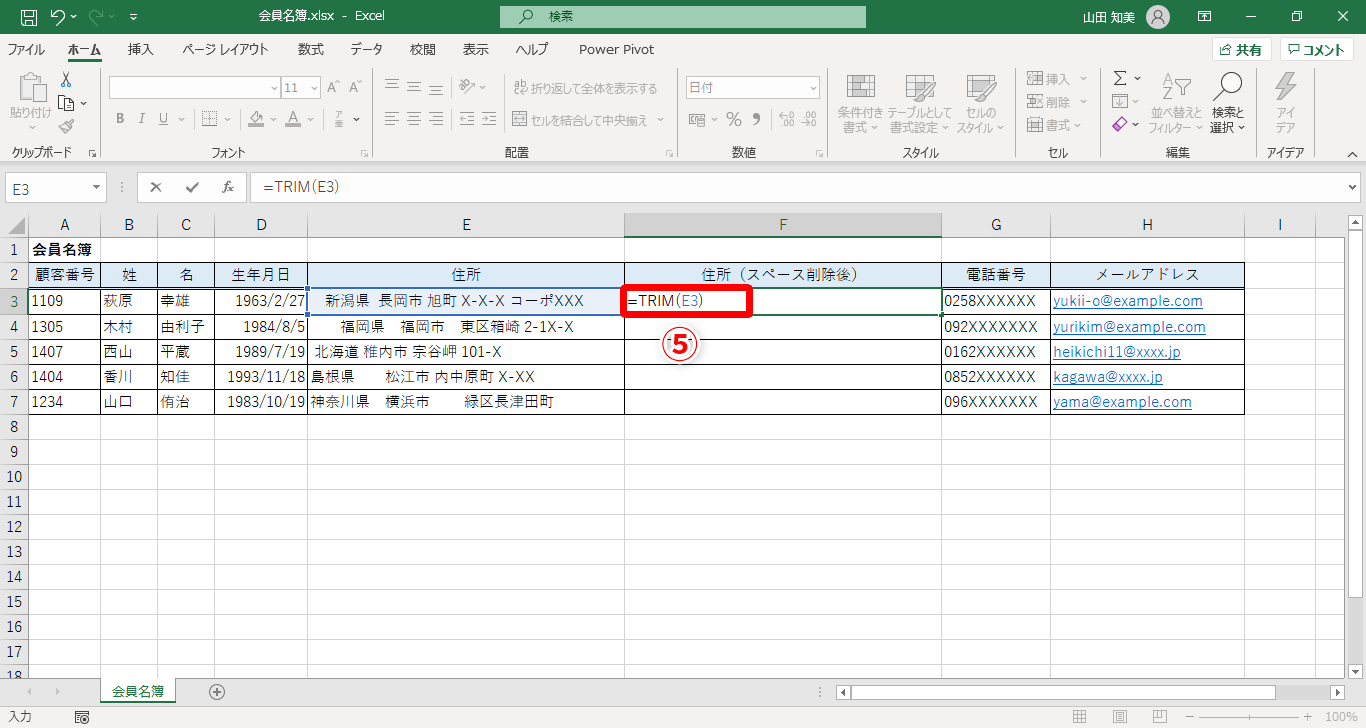Image resolution: width=1366 pixels, height=728 pixels.
Task: Click the decrease indent icon
Action: click(x=467, y=120)
